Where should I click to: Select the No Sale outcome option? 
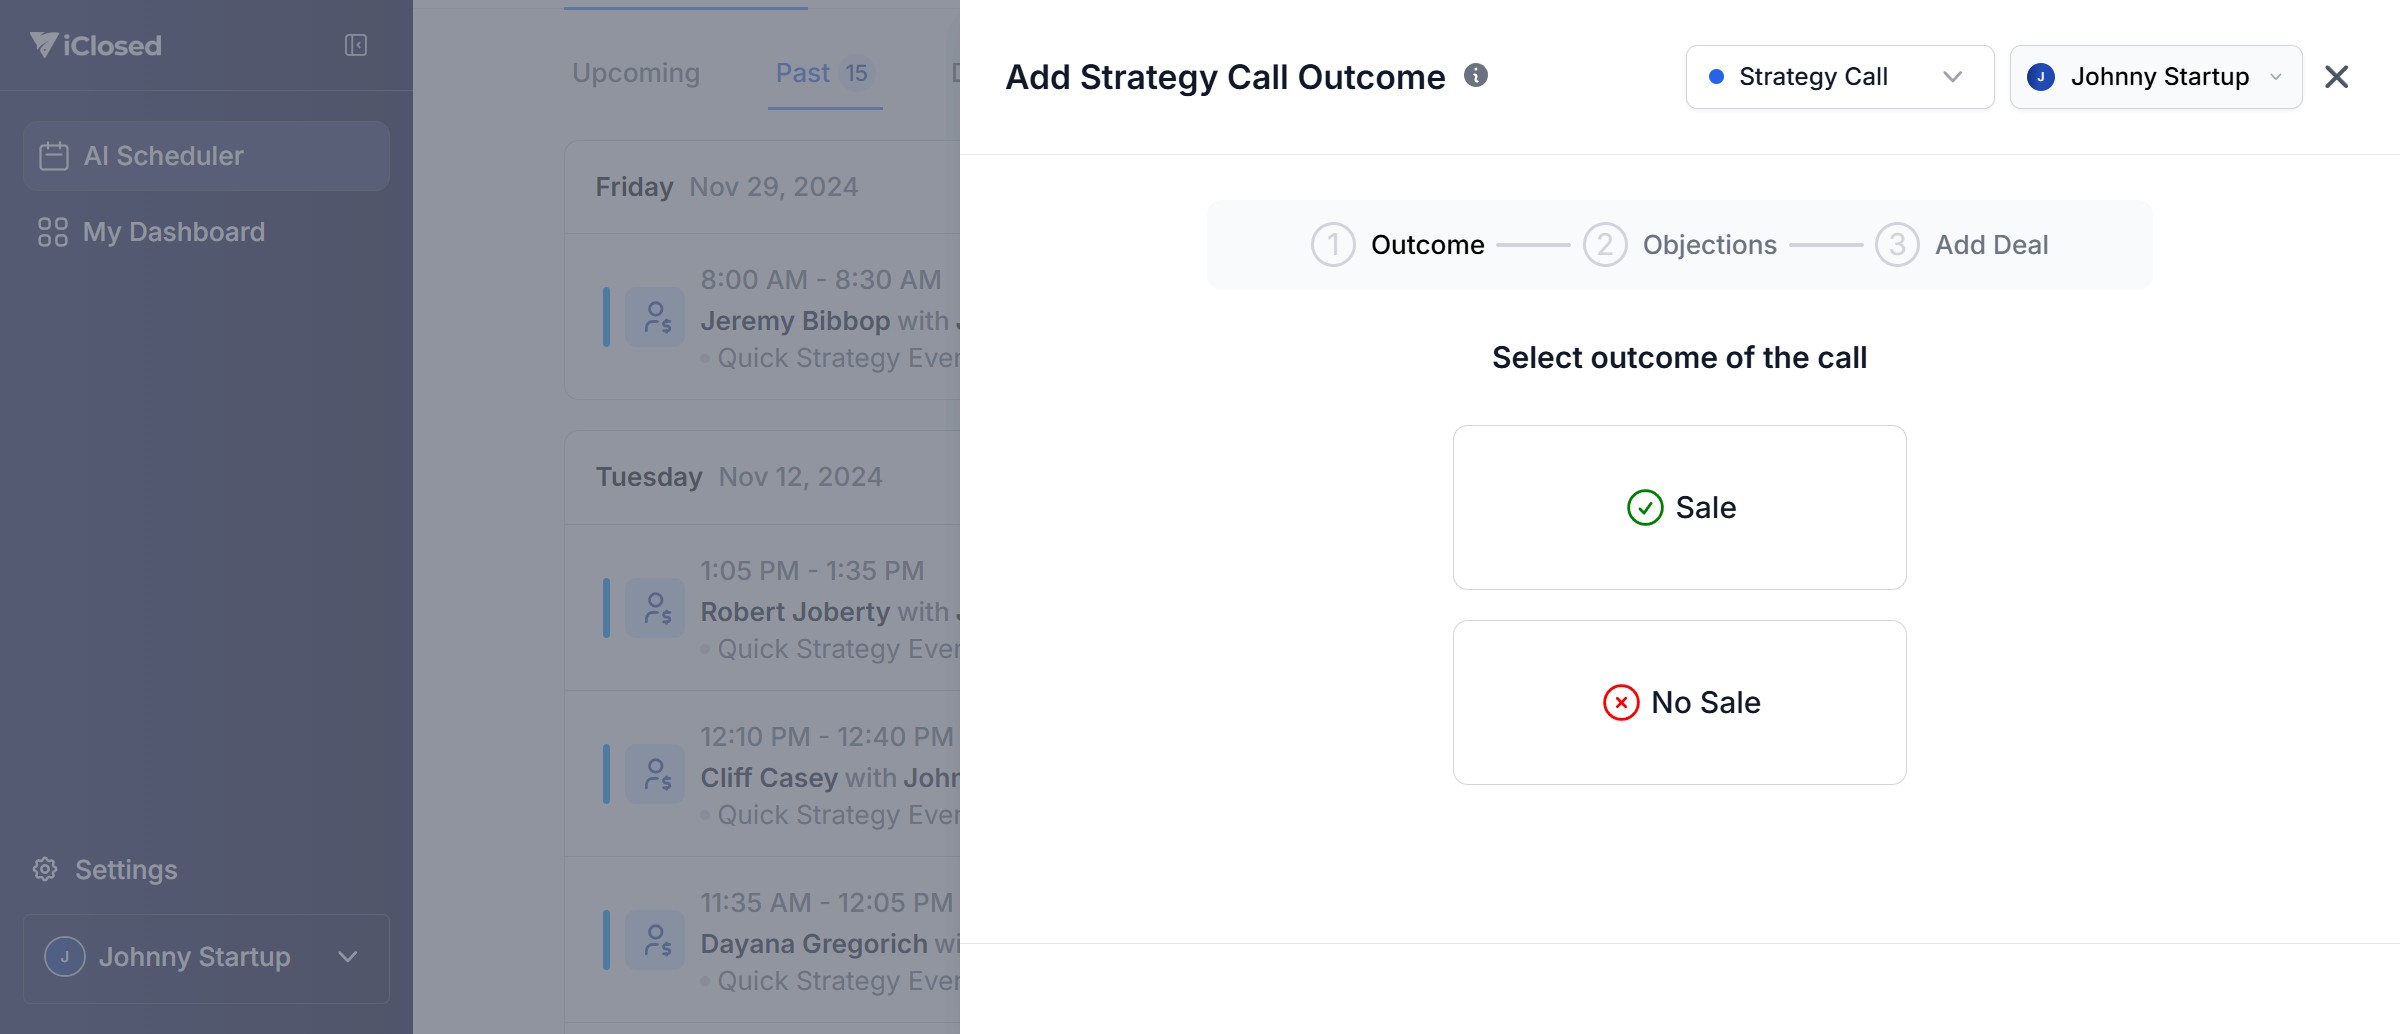[1680, 702]
